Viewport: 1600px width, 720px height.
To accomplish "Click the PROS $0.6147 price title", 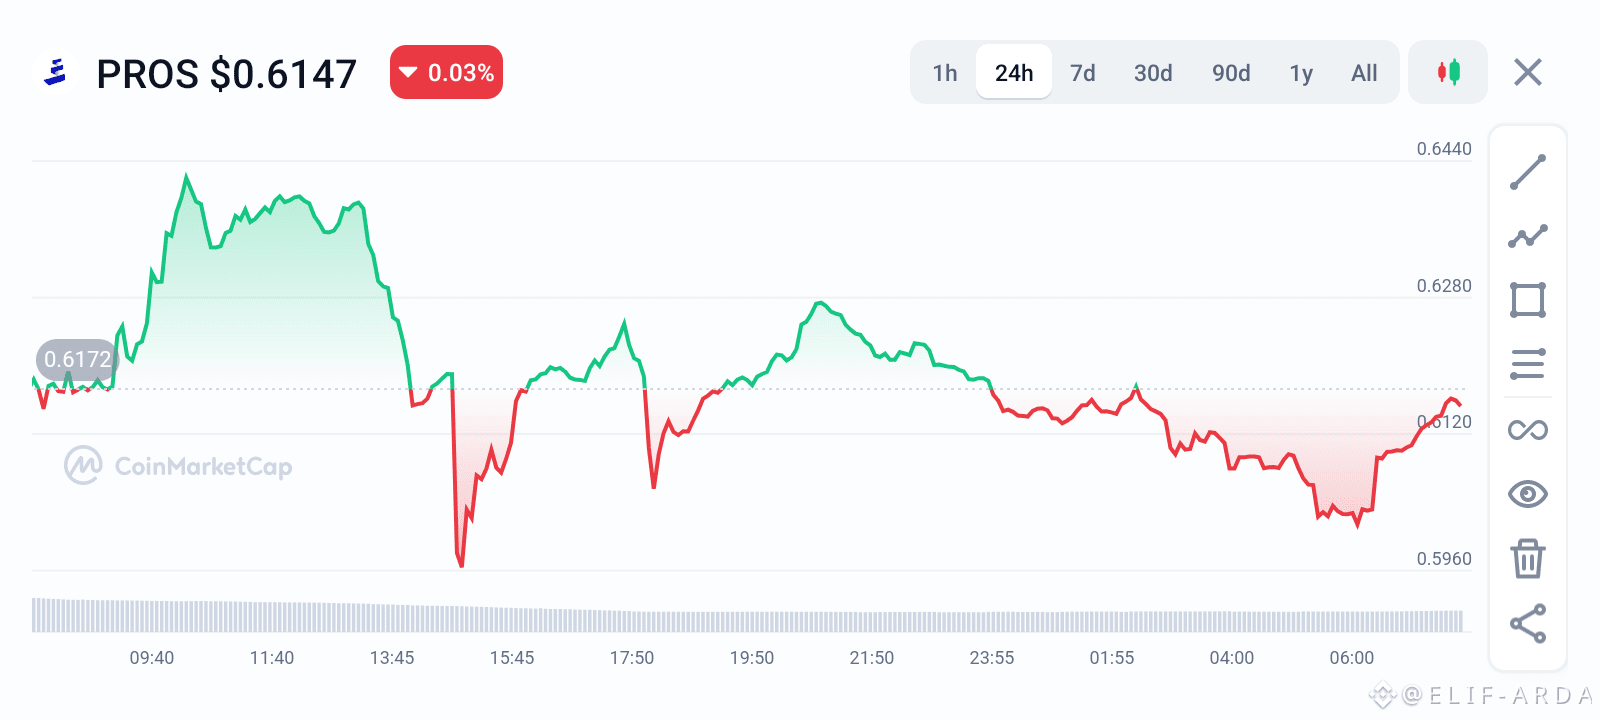I will pos(227,74).
